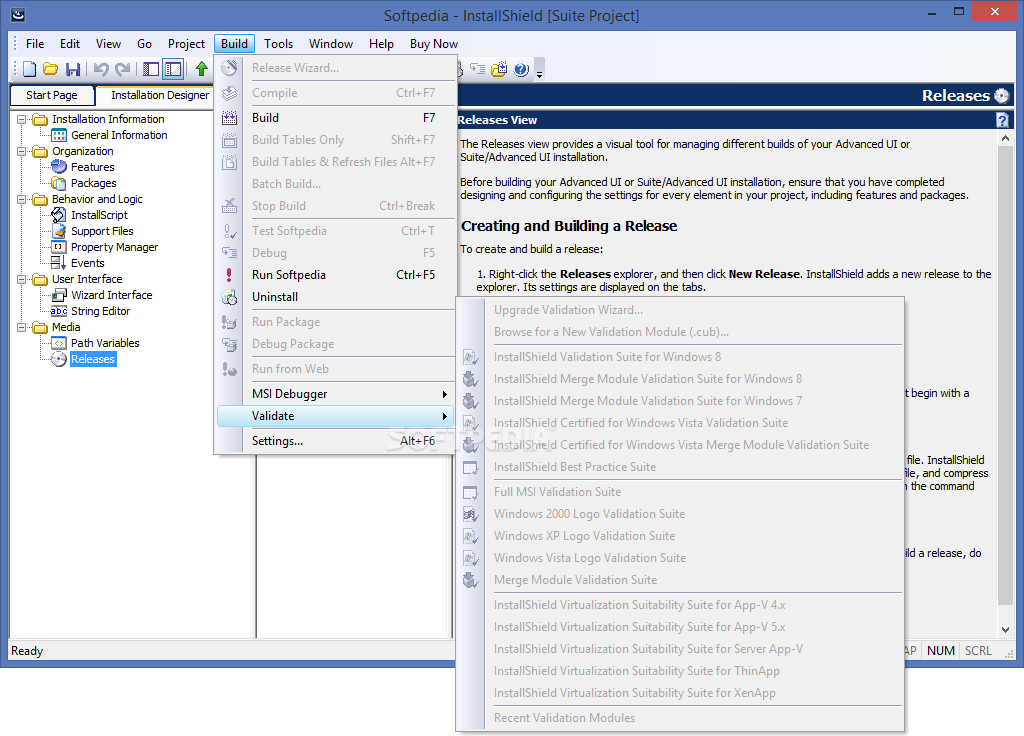Select the Installation Information folder label

coord(108,120)
